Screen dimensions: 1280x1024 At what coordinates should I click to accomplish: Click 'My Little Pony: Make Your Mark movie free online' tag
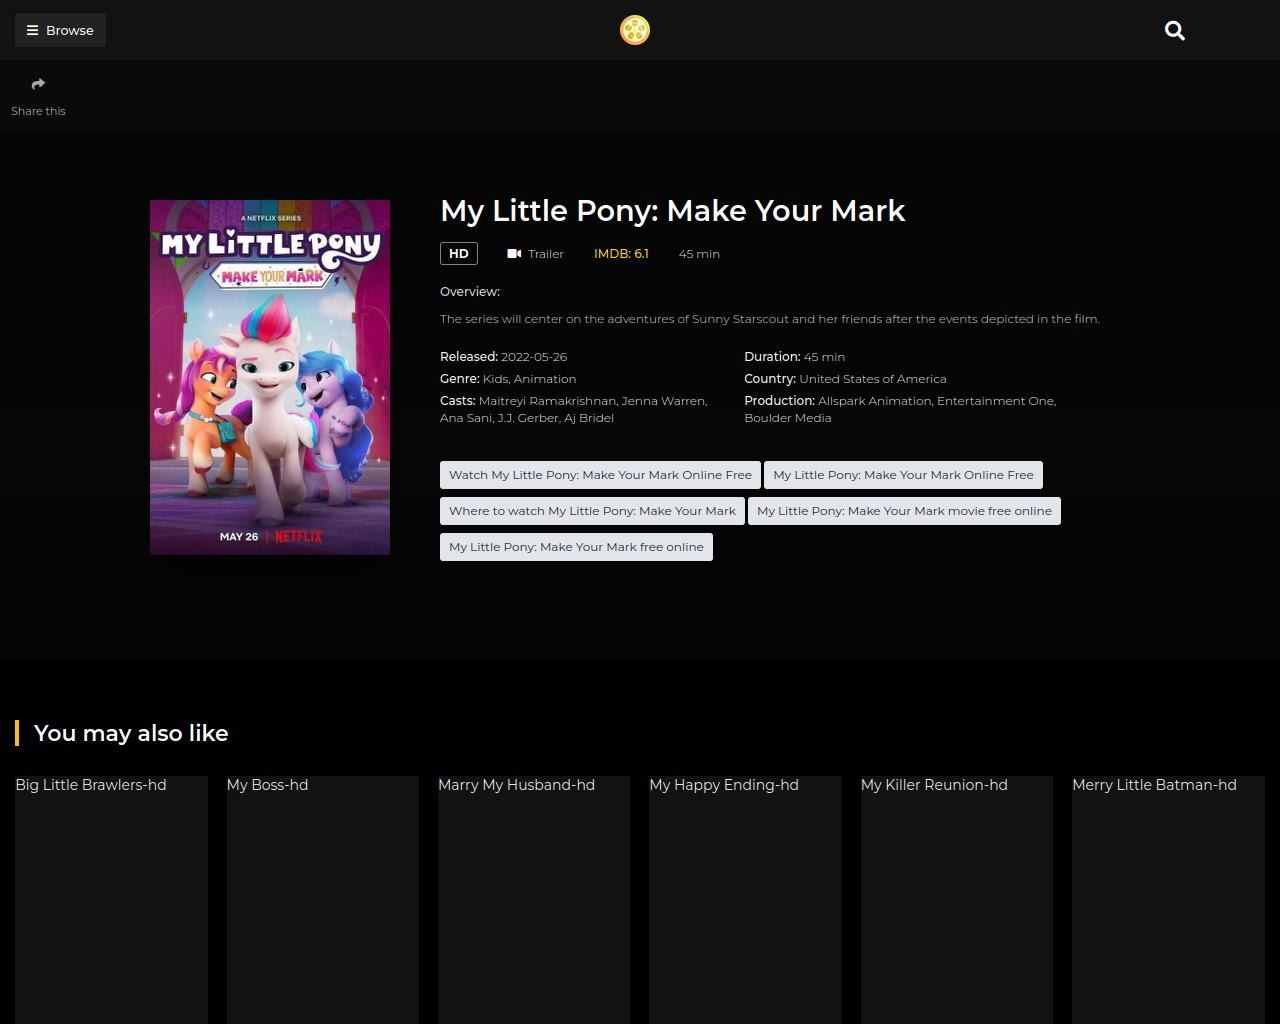pyautogui.click(x=904, y=511)
